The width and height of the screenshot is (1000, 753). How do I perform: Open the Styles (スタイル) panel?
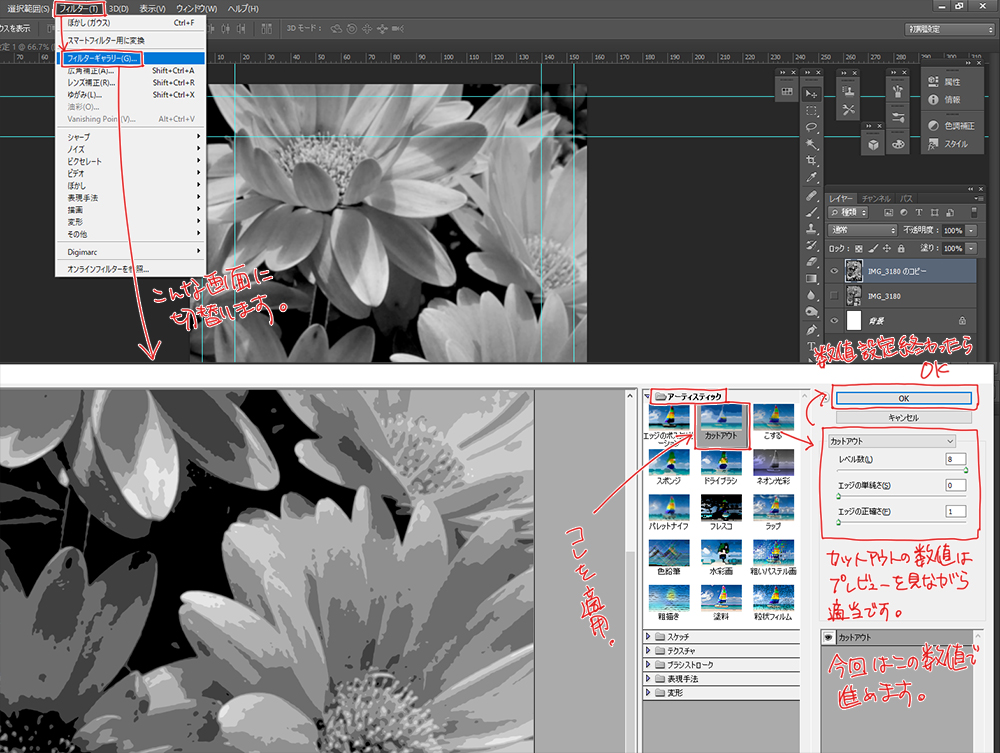pyautogui.click(x=948, y=144)
